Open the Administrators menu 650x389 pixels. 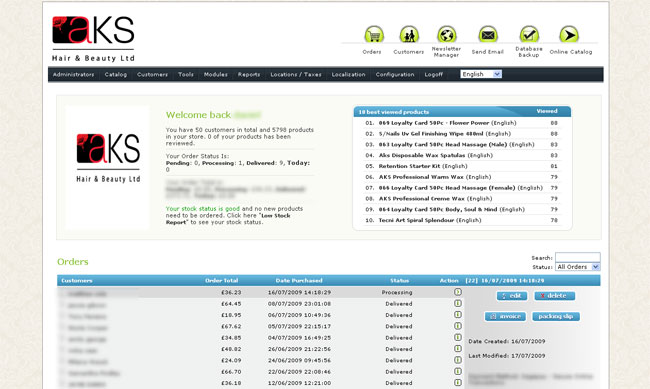tap(73, 75)
